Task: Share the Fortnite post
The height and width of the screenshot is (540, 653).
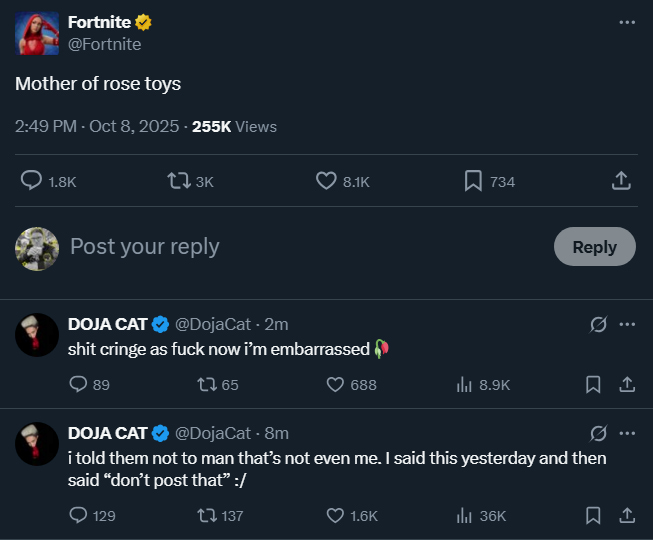Action: pyautogui.click(x=620, y=181)
